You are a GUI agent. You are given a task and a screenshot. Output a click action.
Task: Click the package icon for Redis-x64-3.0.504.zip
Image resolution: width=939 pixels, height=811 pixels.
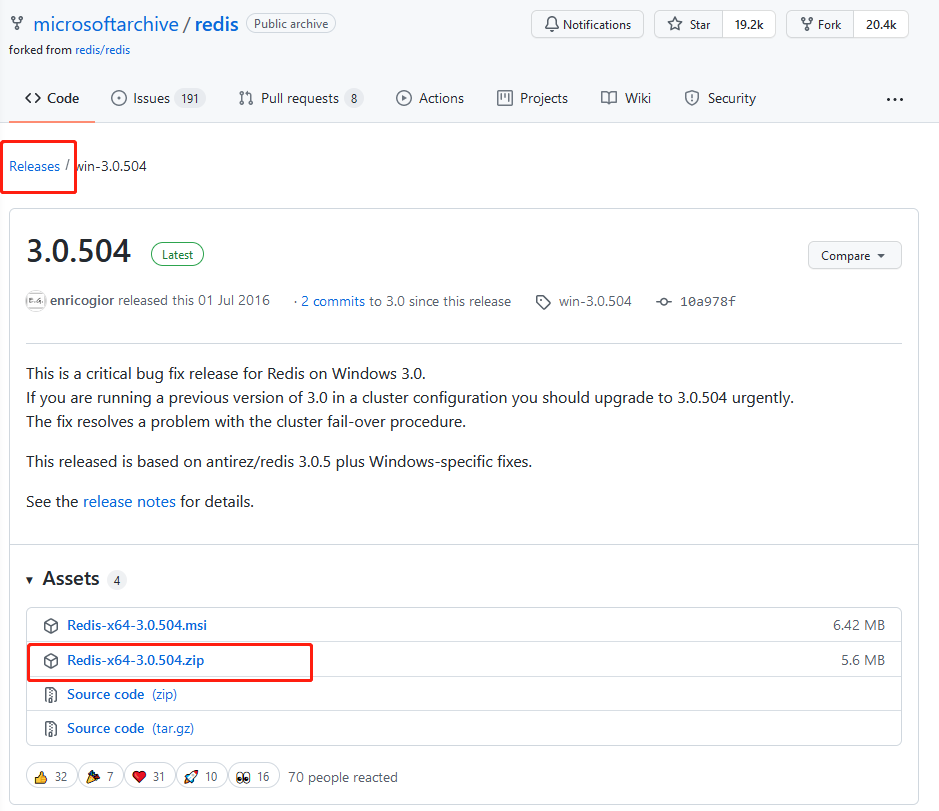(51, 661)
